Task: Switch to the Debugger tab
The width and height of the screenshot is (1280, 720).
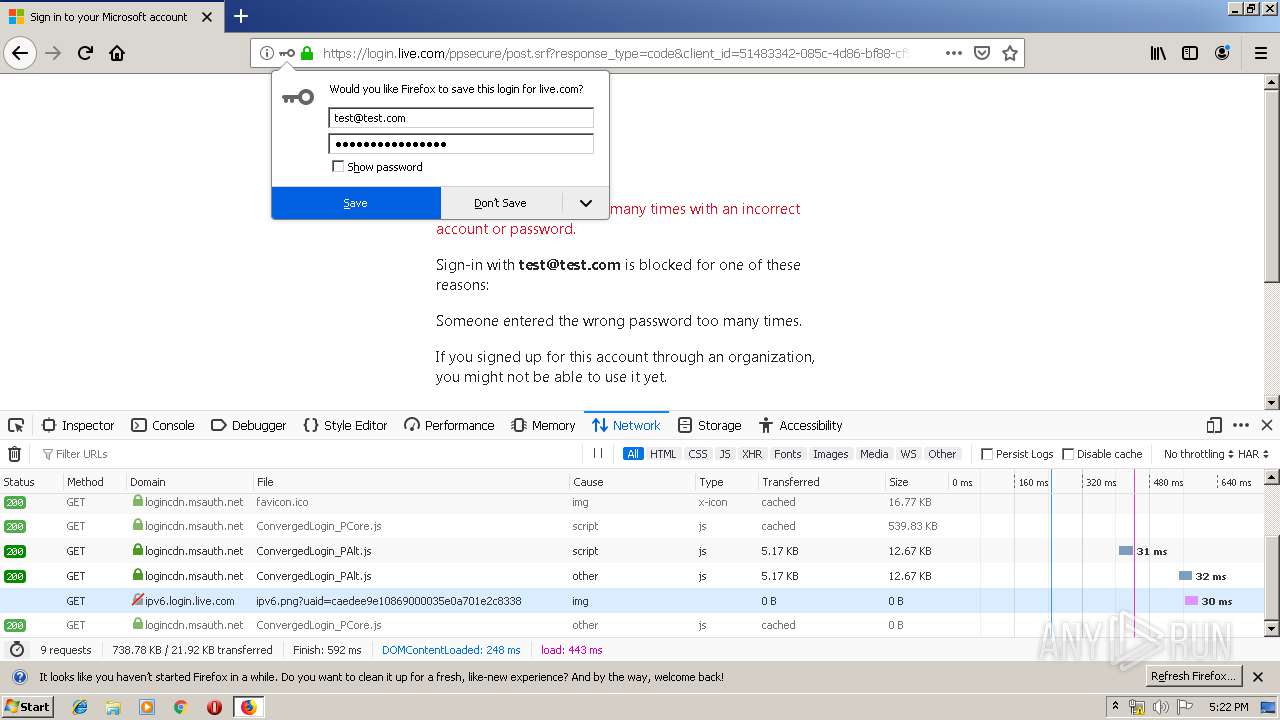Action: 249,425
